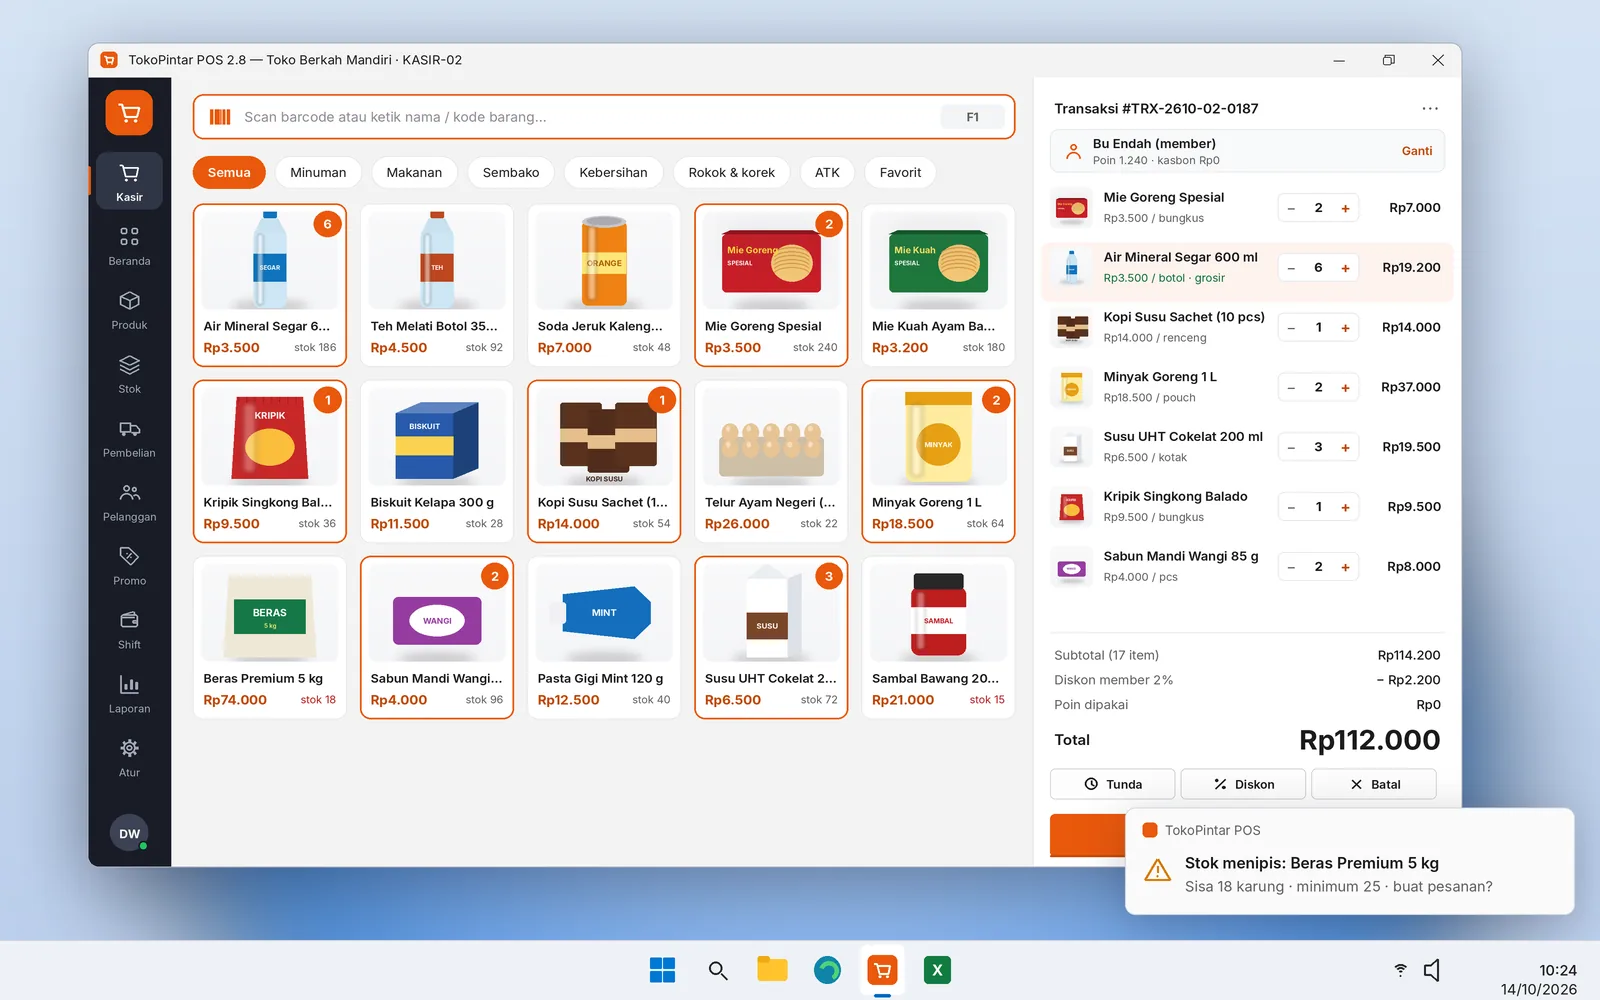Filter products by Sembako category
Screen dimensions: 1600x1000
[x=511, y=172]
